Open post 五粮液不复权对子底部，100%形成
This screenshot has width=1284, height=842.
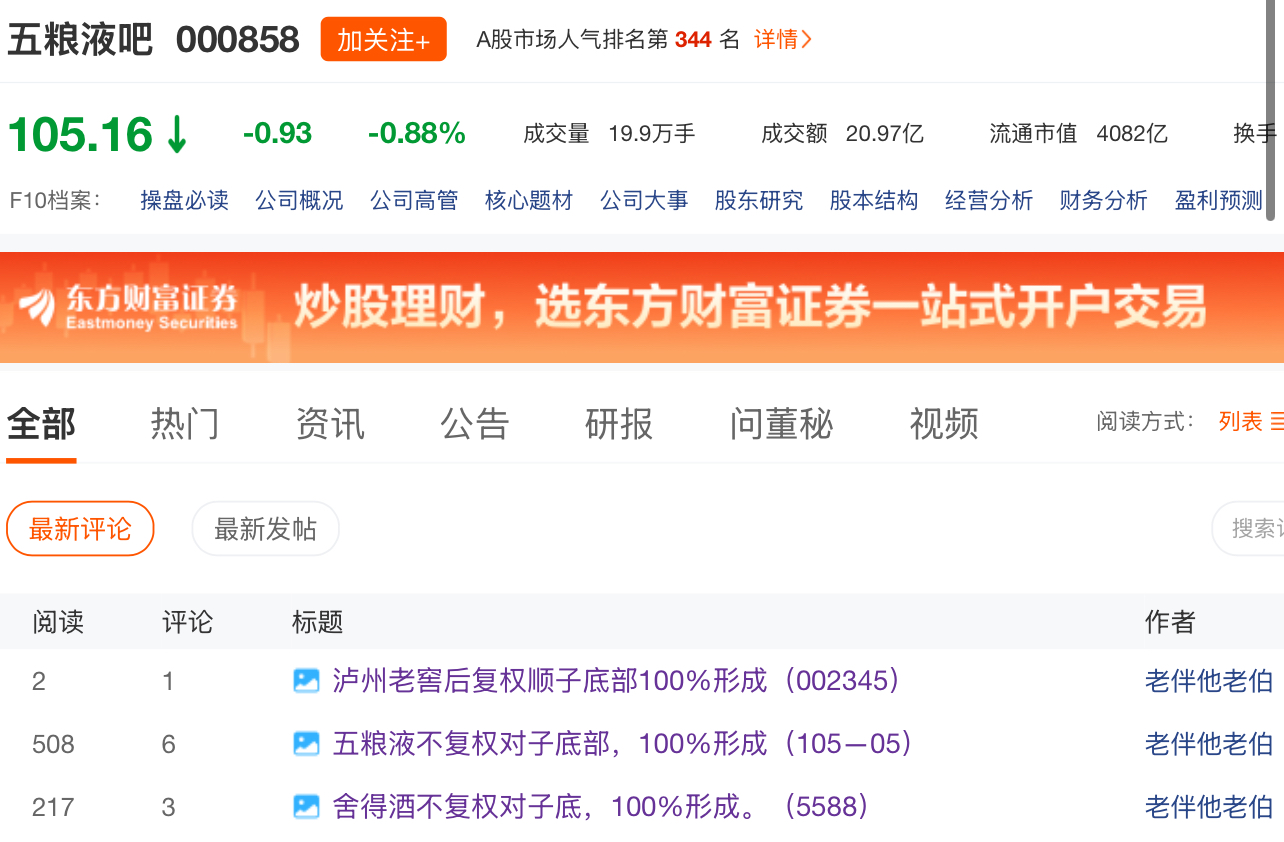pyautogui.click(x=623, y=743)
